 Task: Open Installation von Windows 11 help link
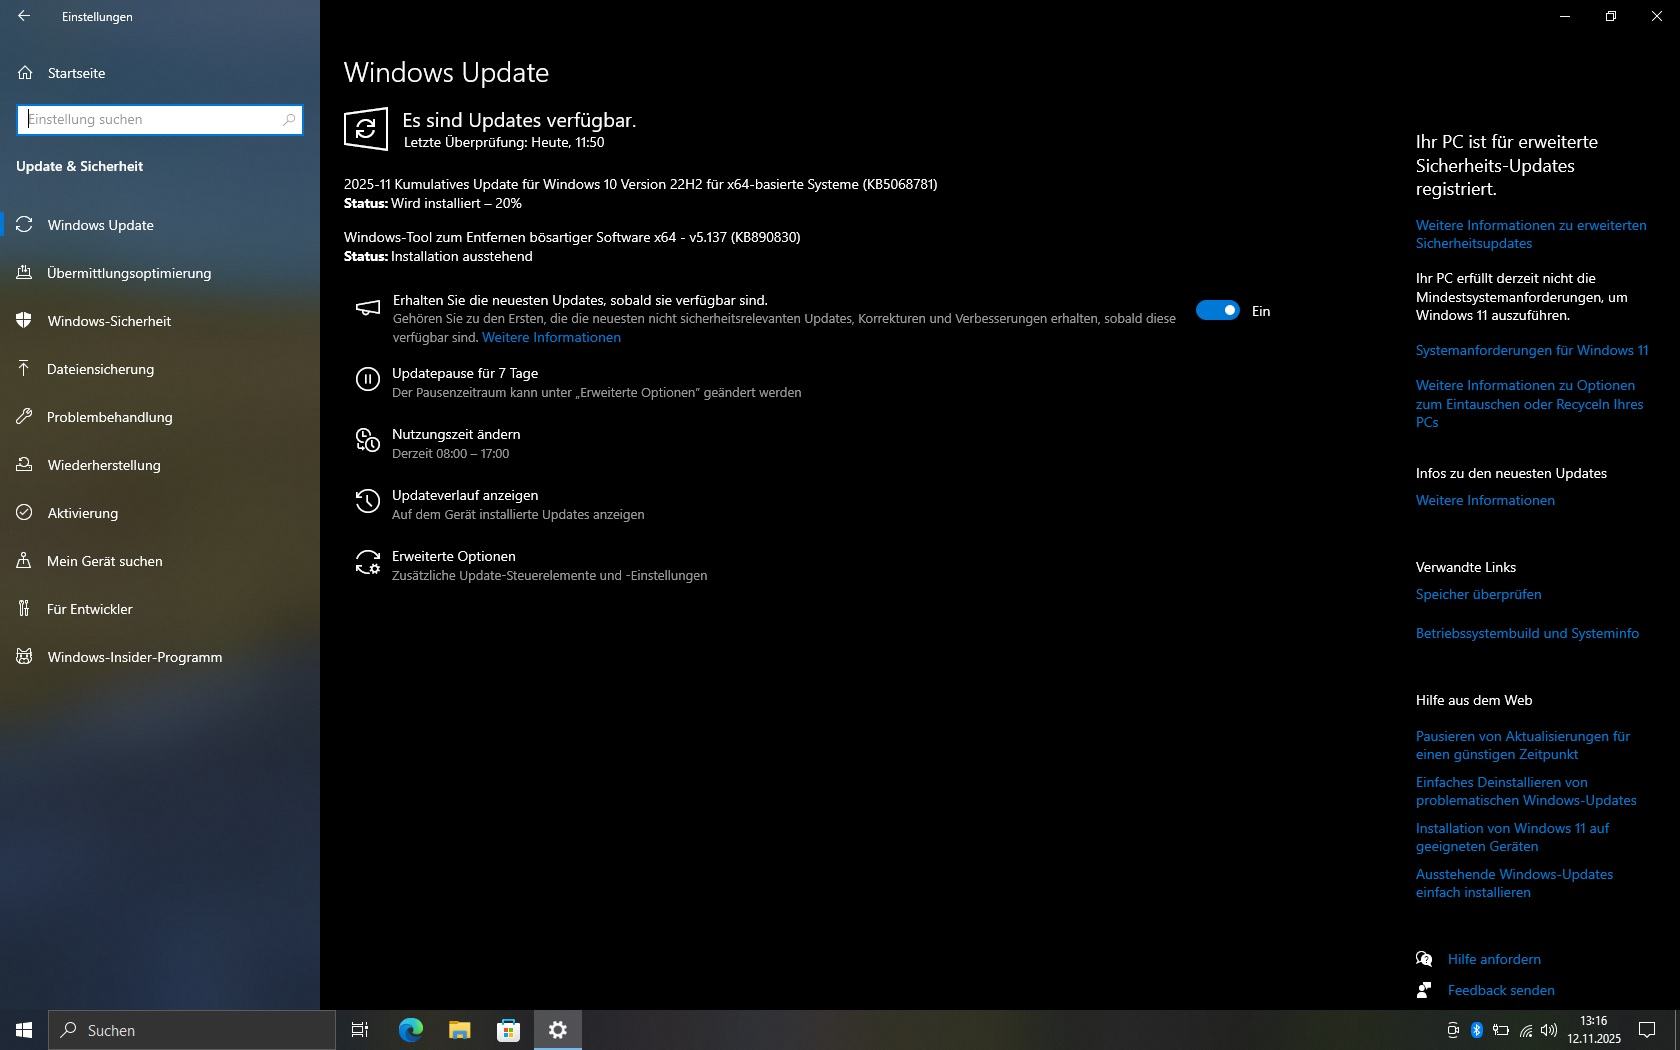click(1513, 837)
